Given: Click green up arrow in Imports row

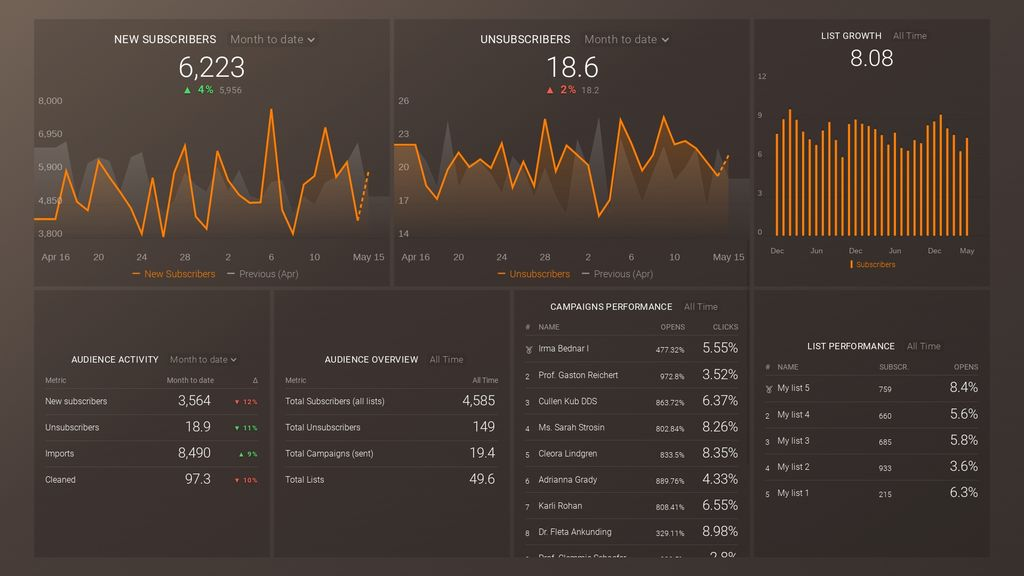Looking at the screenshot, I should tap(241, 454).
